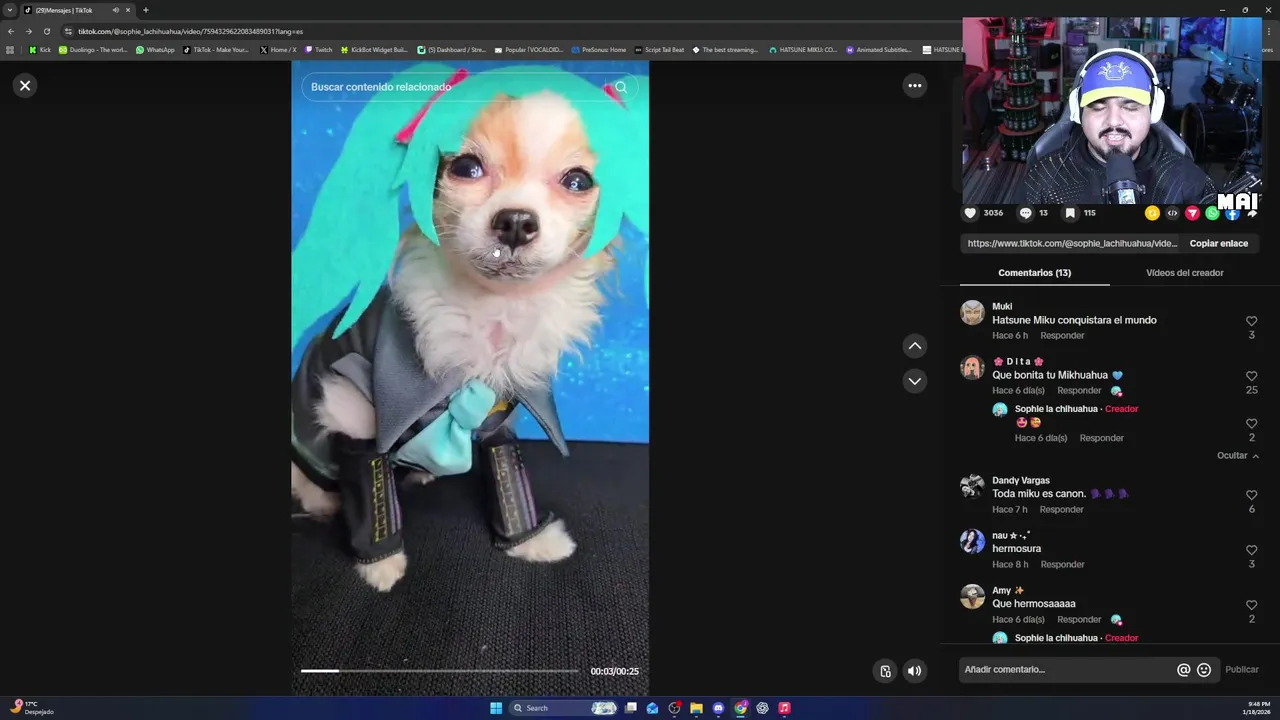Go to the previous video with the up arrow

(914, 346)
